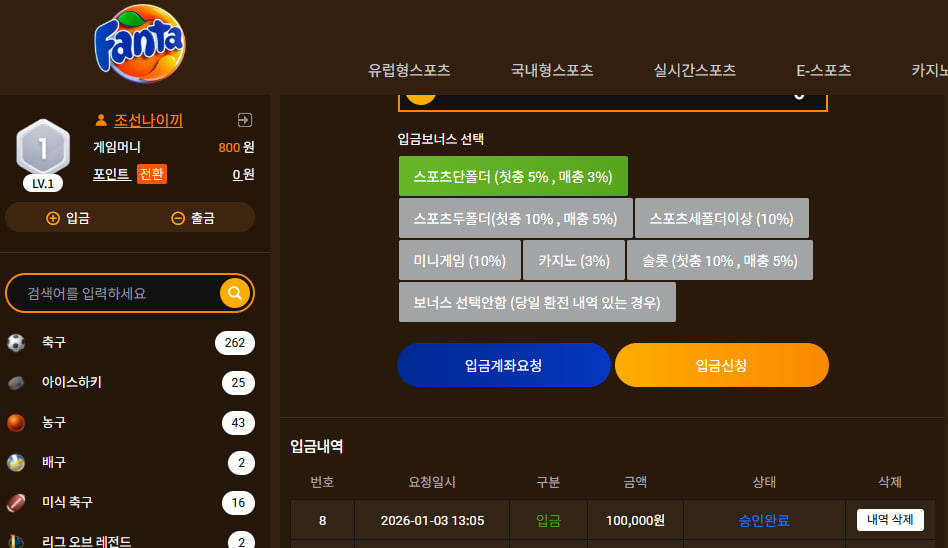Click 입금계좌요청 button
Viewport: 948px width, 548px height.
click(504, 365)
